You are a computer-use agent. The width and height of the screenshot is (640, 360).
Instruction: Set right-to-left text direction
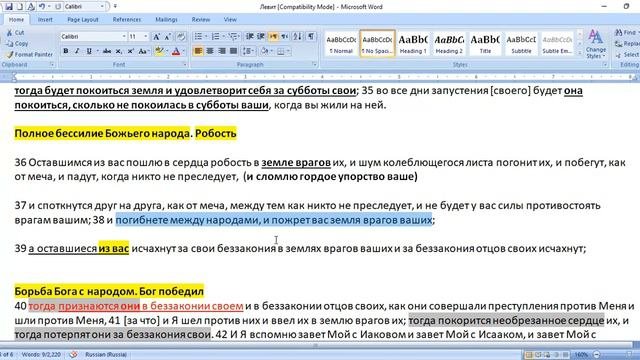click(284, 37)
